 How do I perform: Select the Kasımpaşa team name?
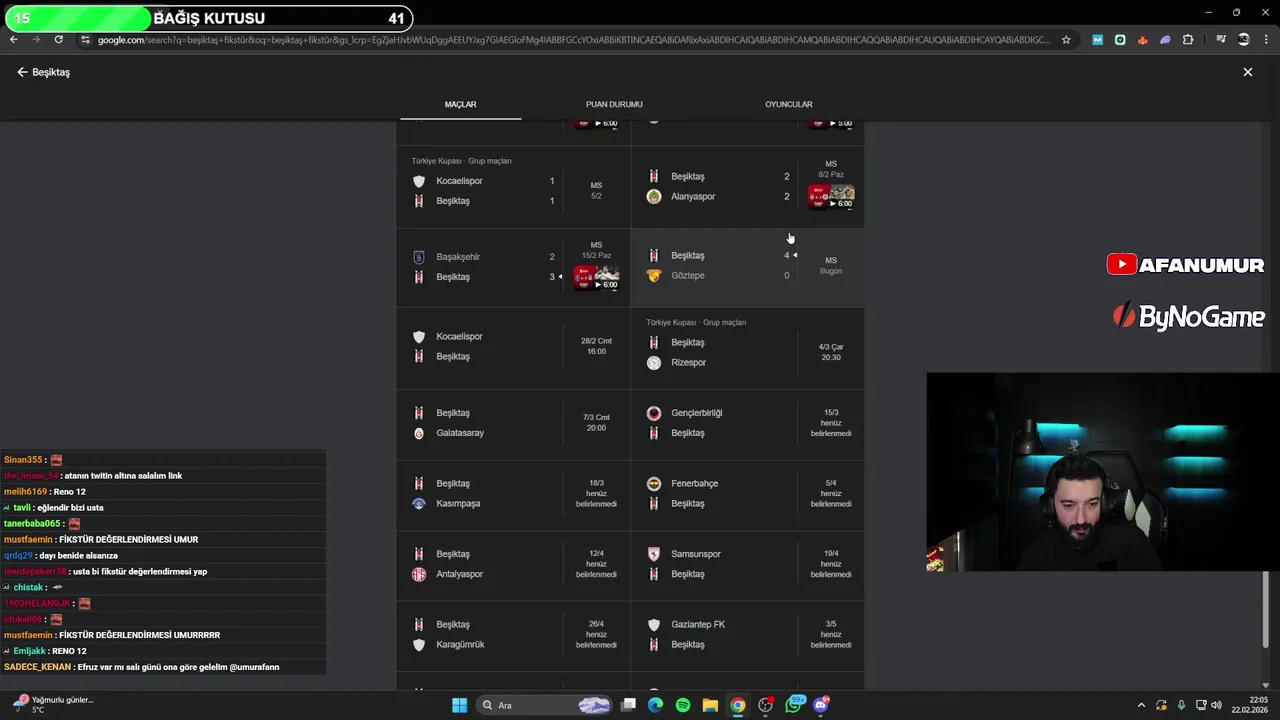pos(458,503)
